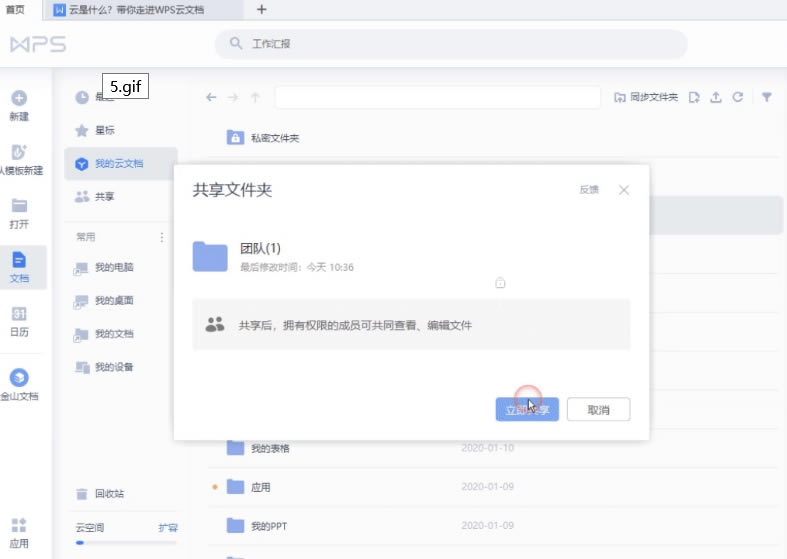Image resolution: width=787 pixels, height=559 pixels.
Task: Select 我的云文档 in navigation panel
Action: (119, 163)
